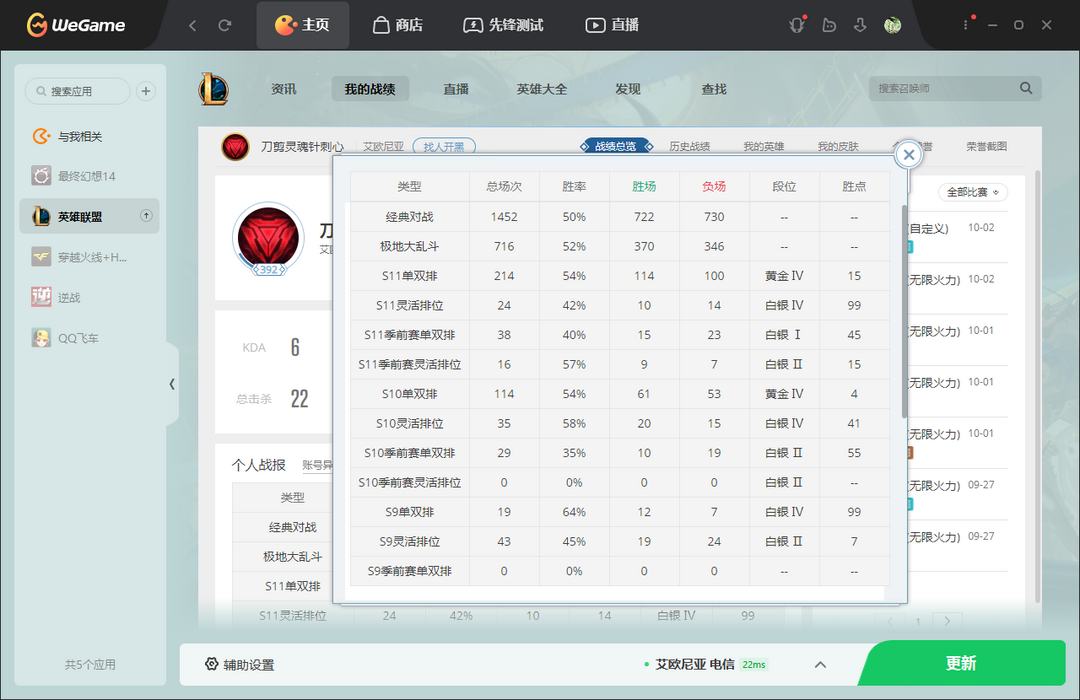Open the 直播 tab in top bar
This screenshot has width=1080, height=700.
(x=612, y=25)
